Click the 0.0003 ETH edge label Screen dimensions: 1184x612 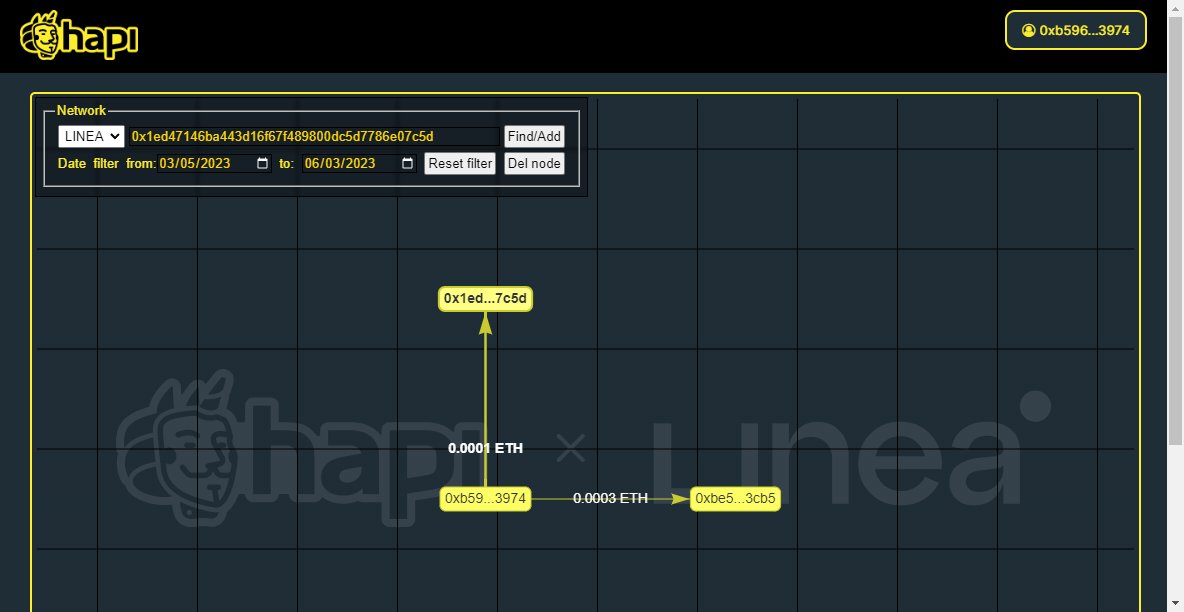pos(610,499)
